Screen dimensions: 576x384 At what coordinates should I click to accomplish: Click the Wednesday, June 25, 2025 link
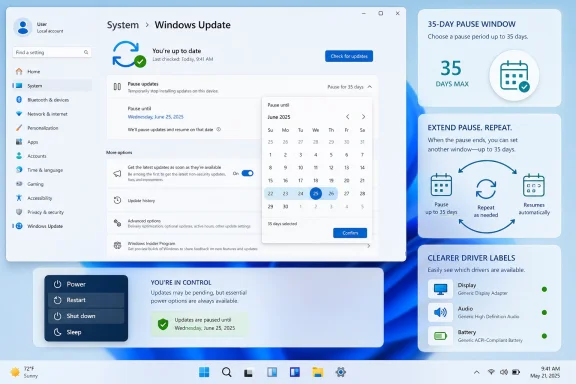coord(155,117)
